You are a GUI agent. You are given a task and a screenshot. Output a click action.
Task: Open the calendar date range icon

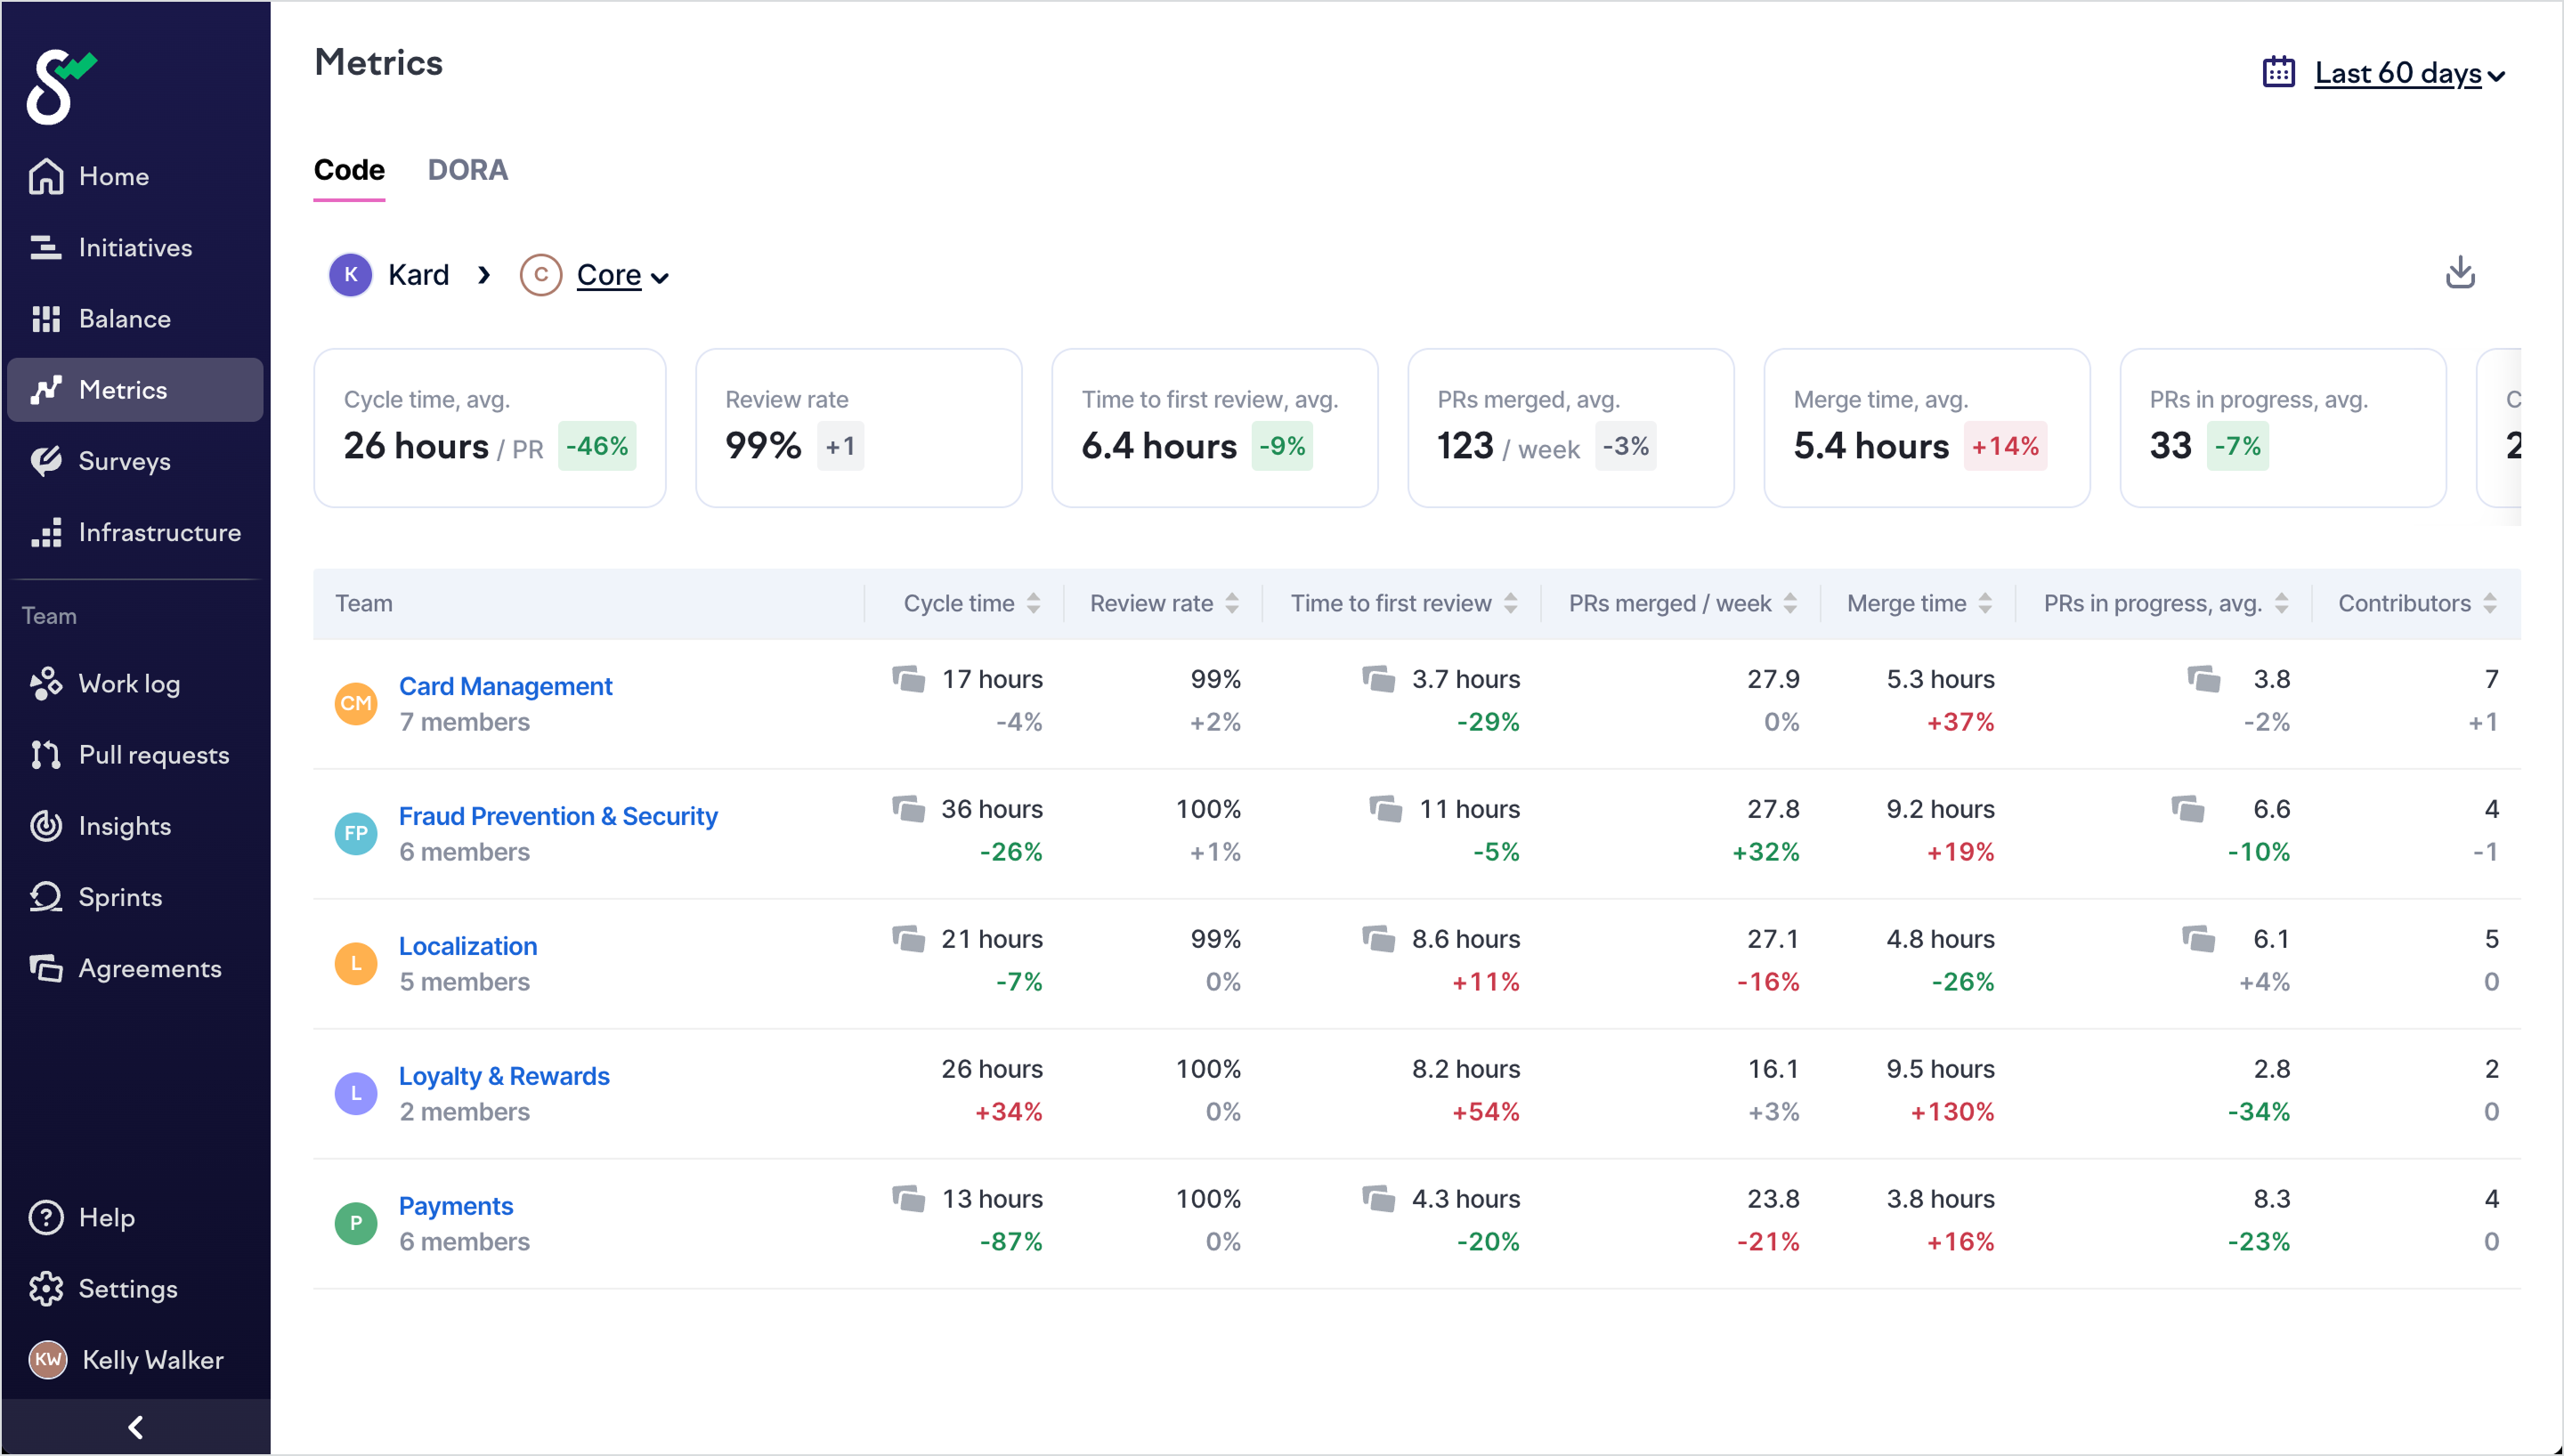coord(2278,73)
